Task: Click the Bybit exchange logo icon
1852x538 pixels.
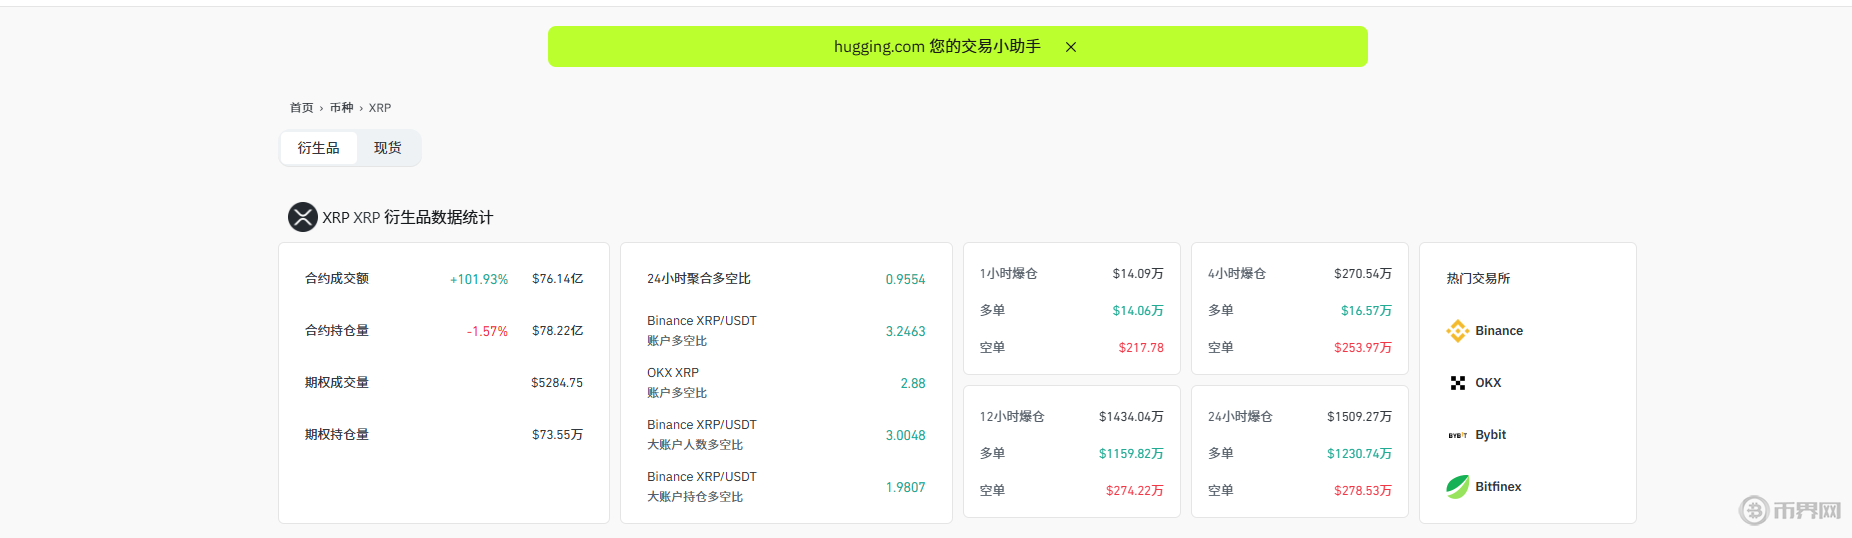Action: click(x=1457, y=435)
